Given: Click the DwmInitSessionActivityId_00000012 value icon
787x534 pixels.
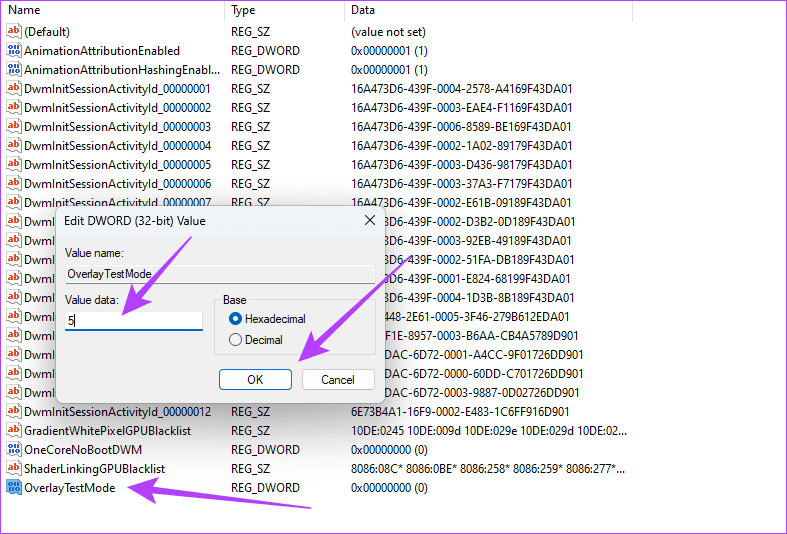Looking at the screenshot, I should coord(14,411).
